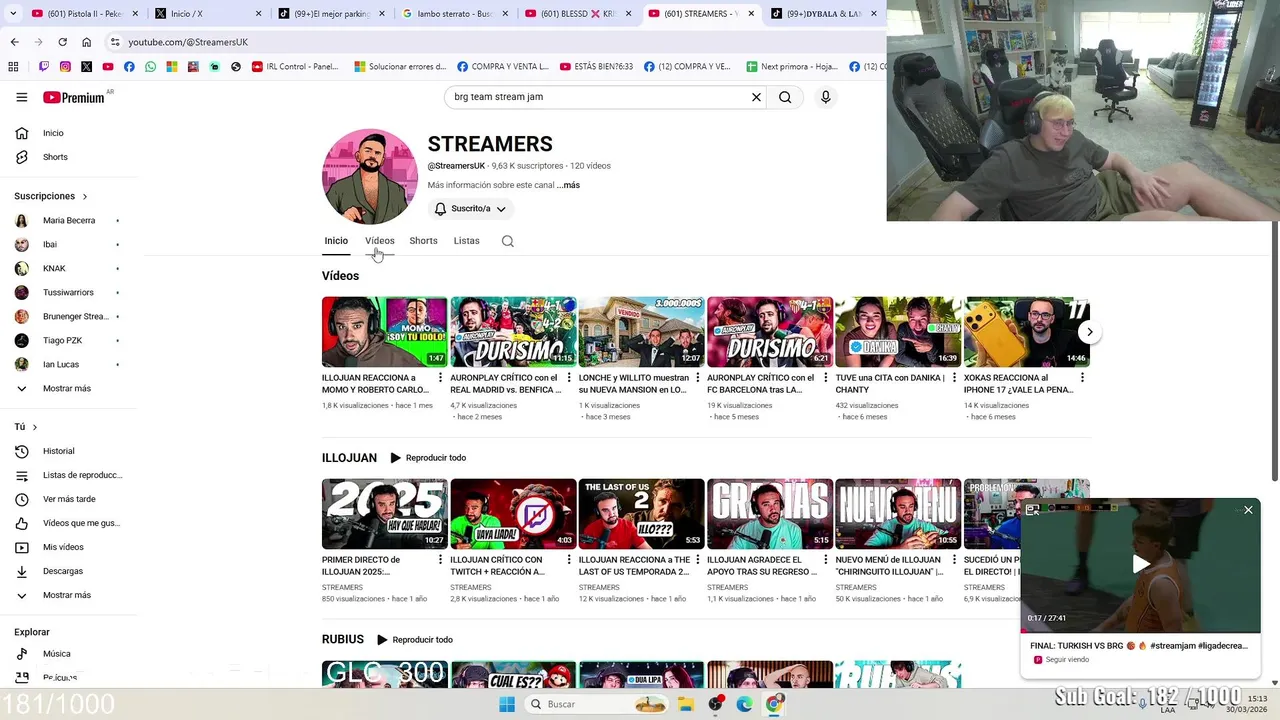Switch to the Vídeos channel tab
The height and width of the screenshot is (720, 1280).
pyautogui.click(x=380, y=241)
